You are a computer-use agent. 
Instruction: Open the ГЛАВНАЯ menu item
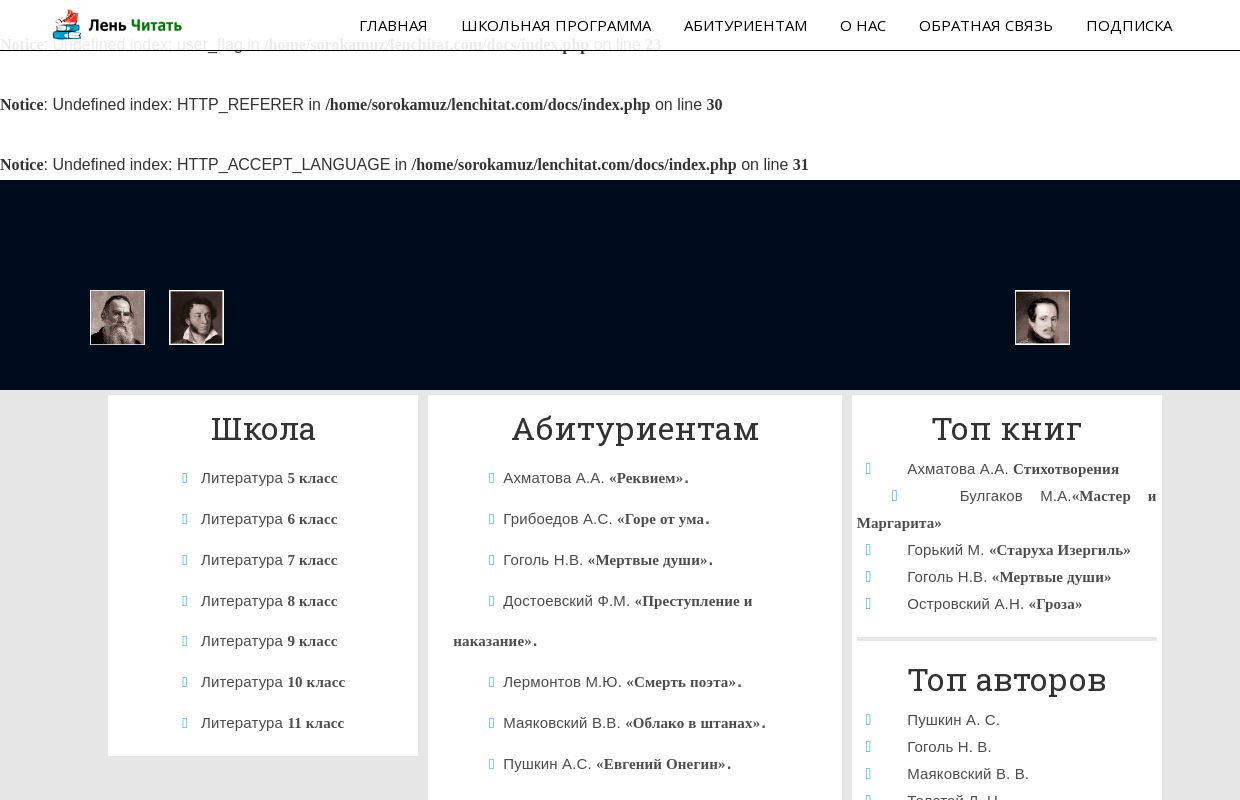pos(393,25)
